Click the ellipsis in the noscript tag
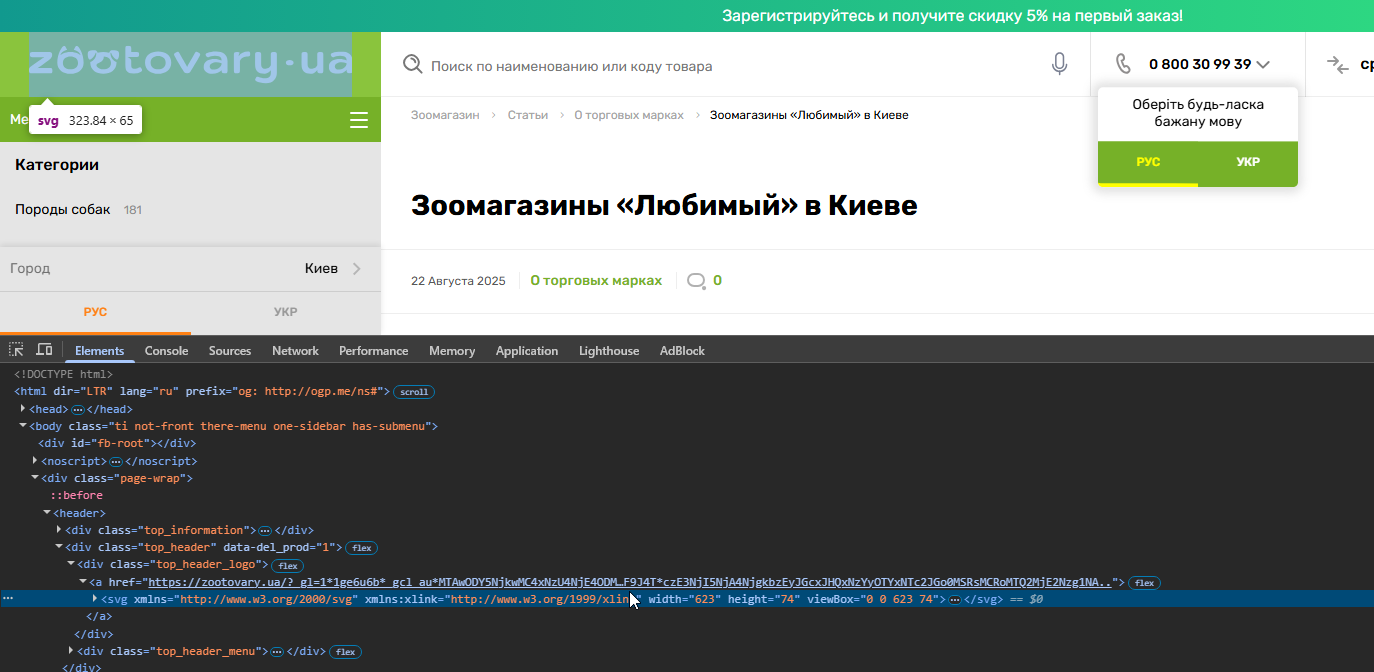This screenshot has width=1374, height=672. pyautogui.click(x=115, y=461)
